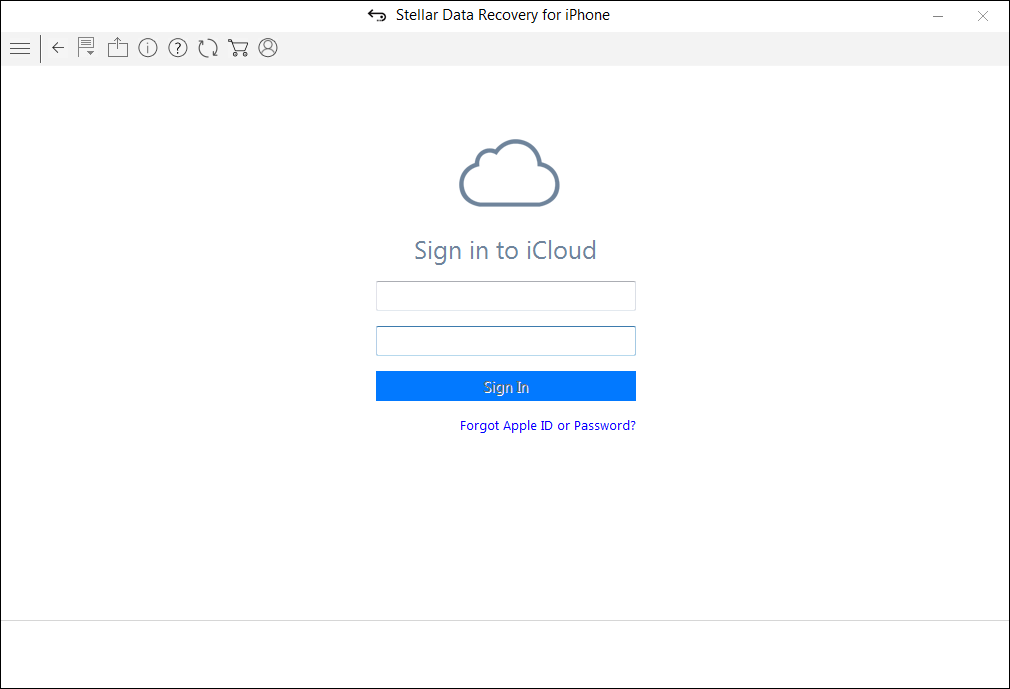This screenshot has width=1010, height=689.
Task: Open the hamburger menu
Action: point(19,48)
